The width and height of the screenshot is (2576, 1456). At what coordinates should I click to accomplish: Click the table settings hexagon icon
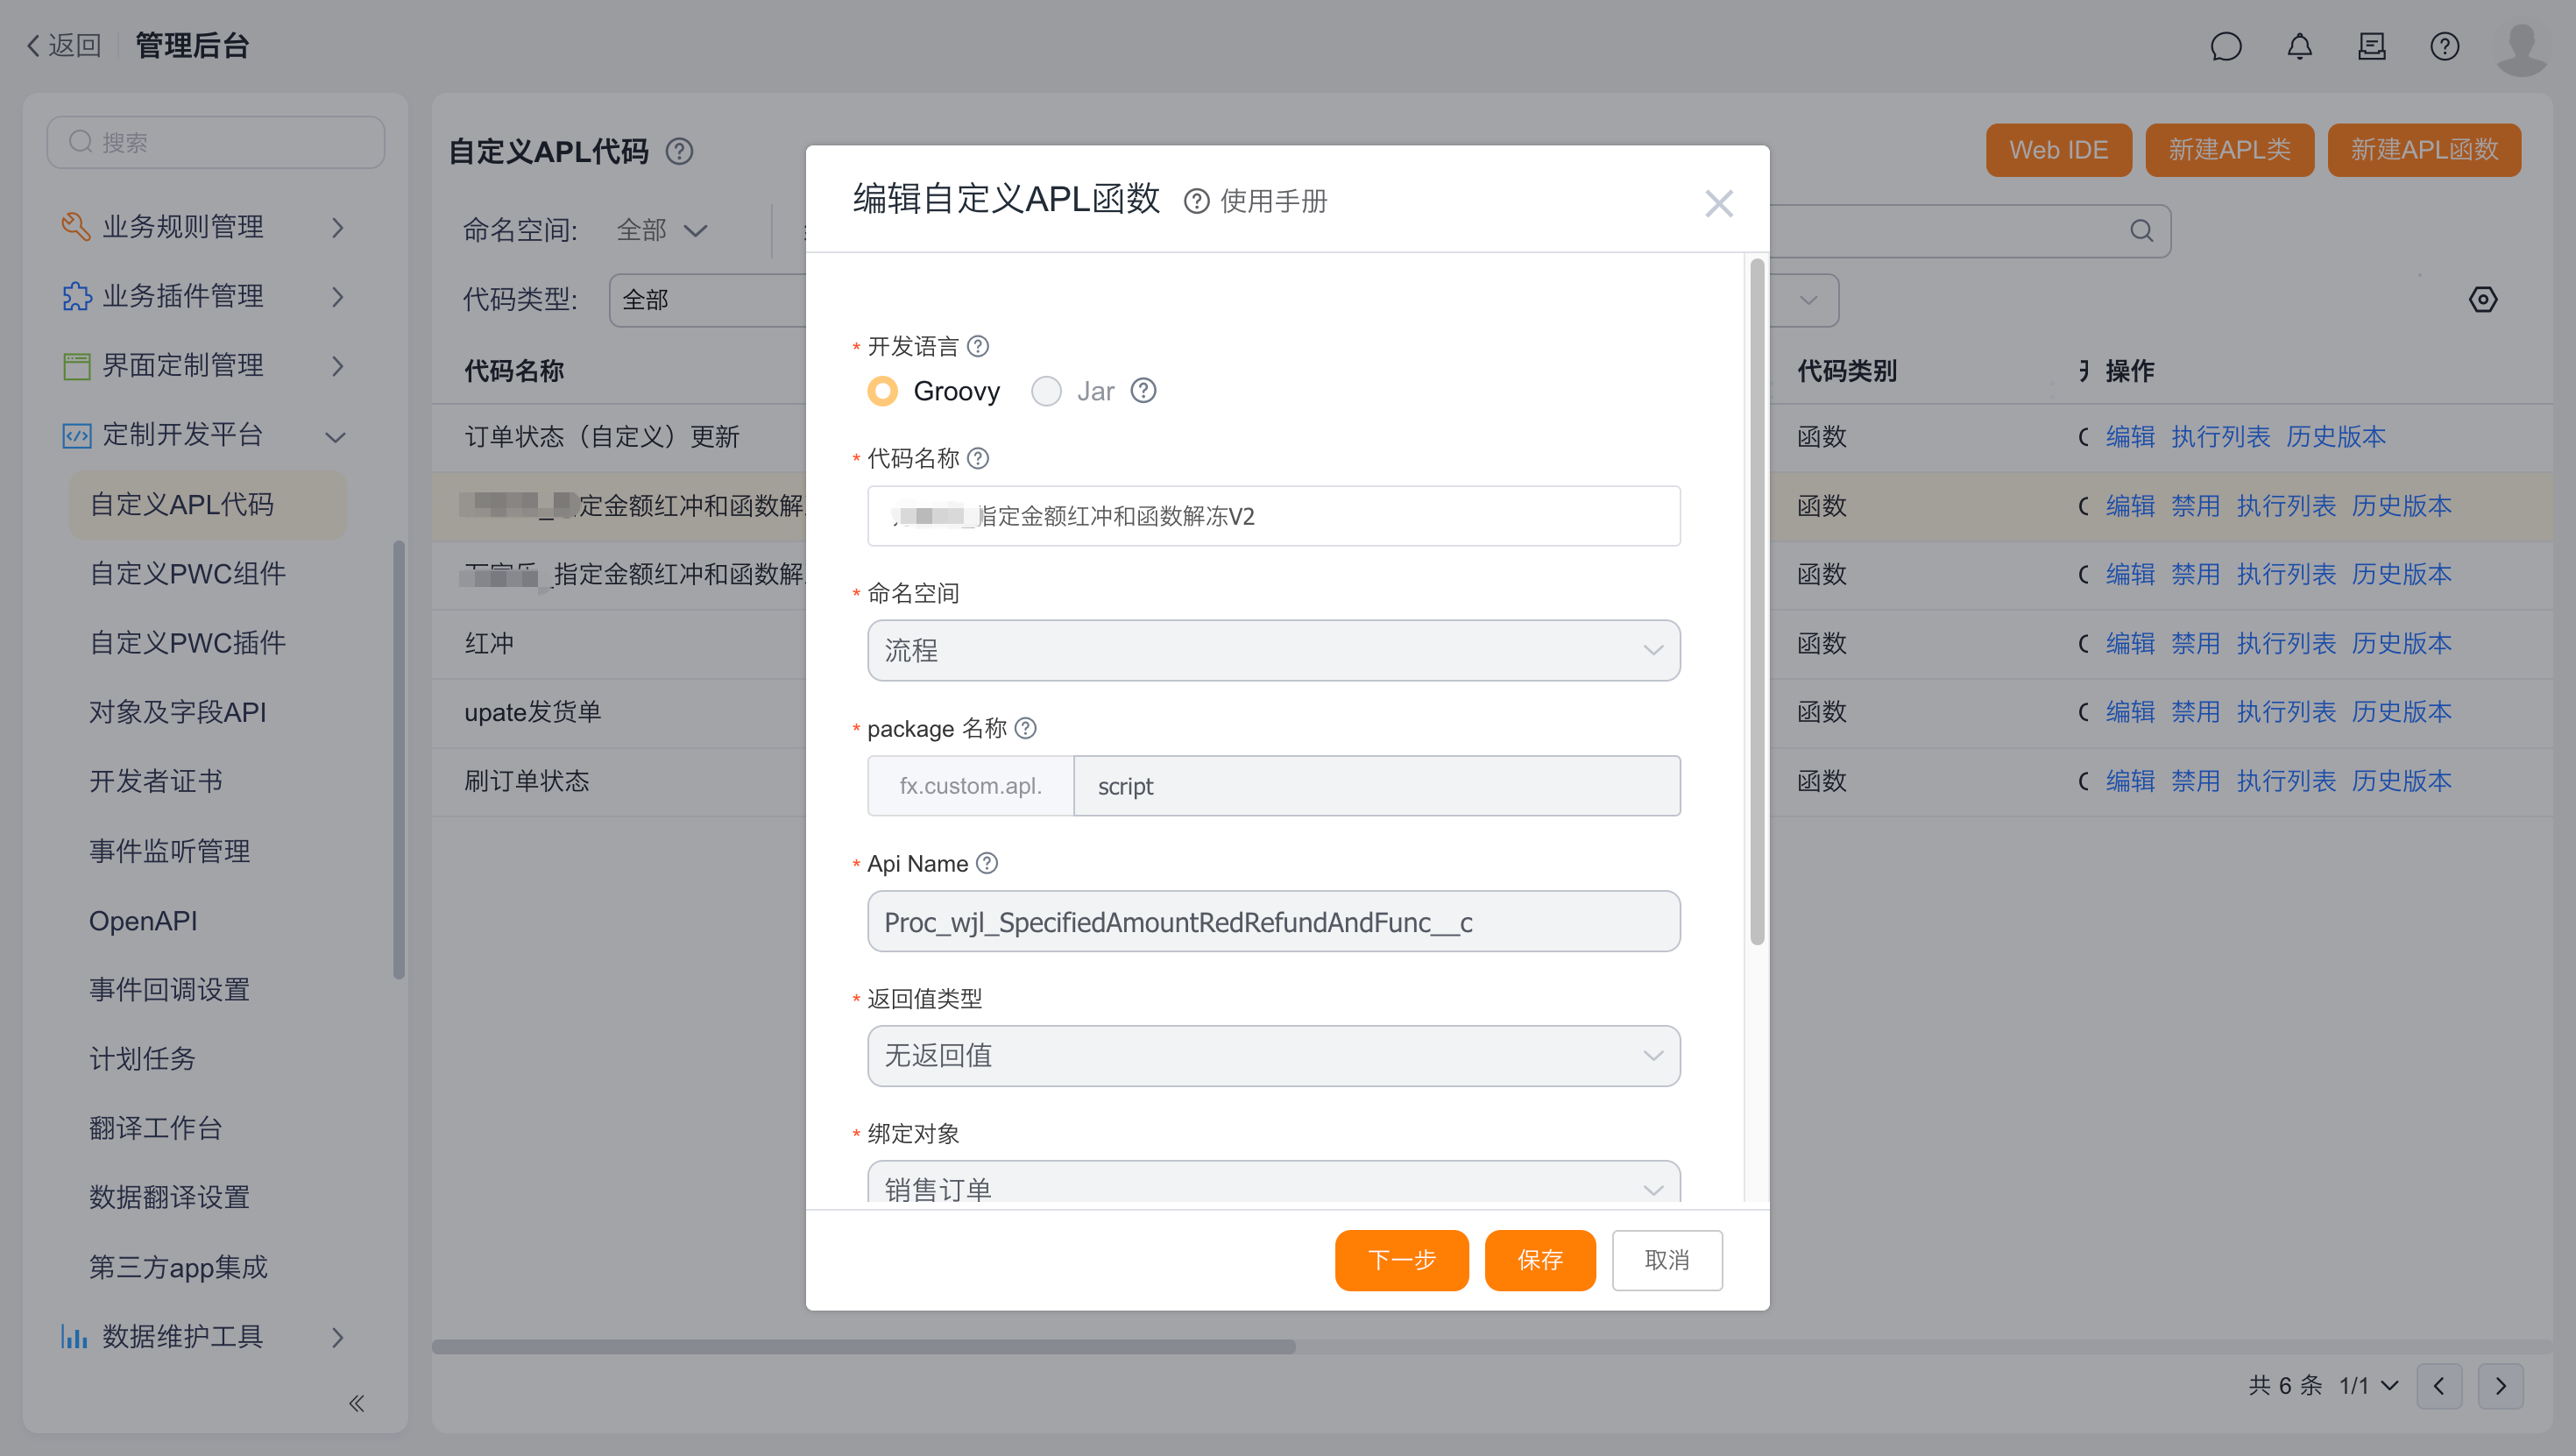click(x=2482, y=299)
